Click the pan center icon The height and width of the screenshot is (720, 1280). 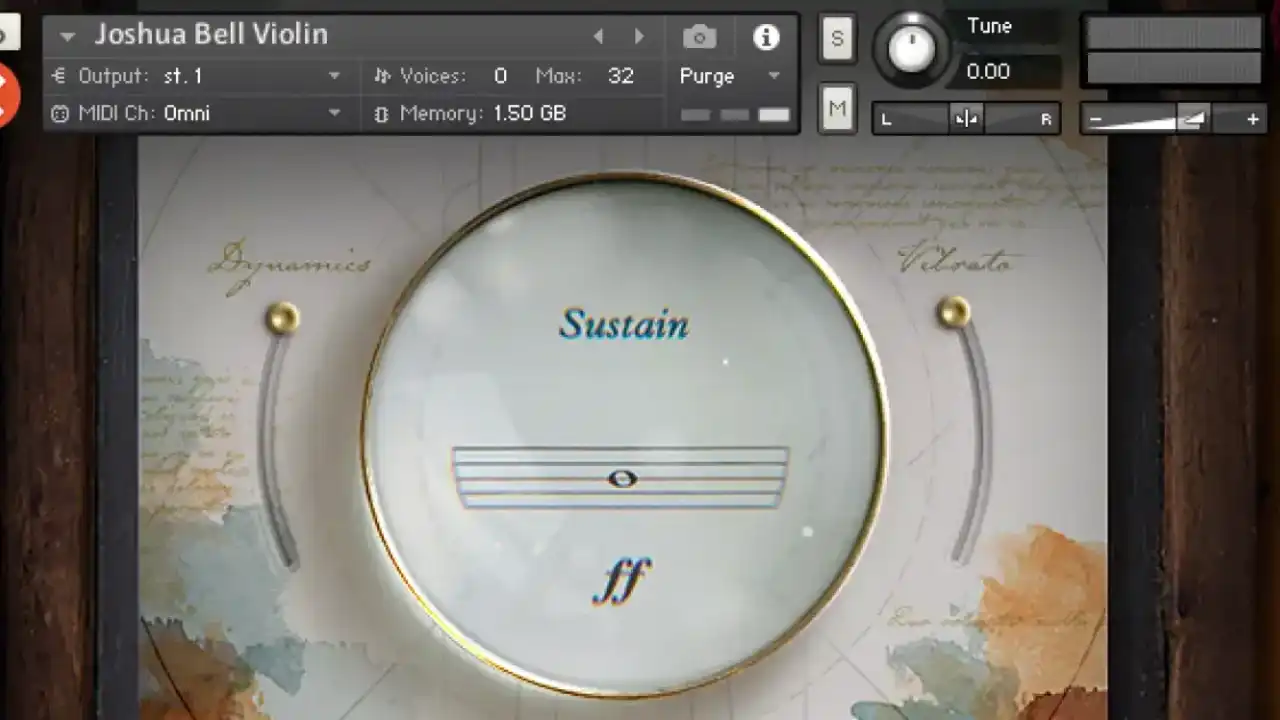966,119
